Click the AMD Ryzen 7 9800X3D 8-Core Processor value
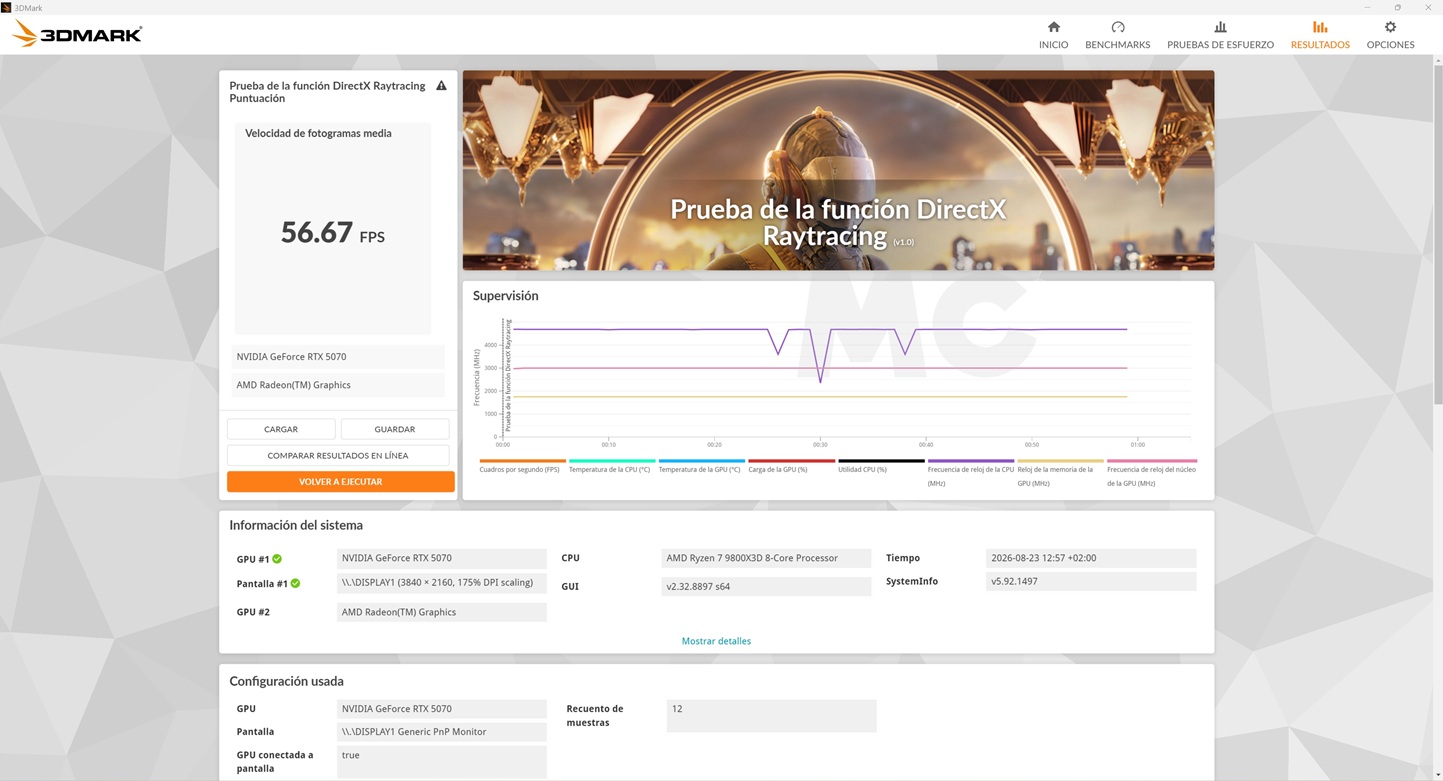 click(x=766, y=558)
